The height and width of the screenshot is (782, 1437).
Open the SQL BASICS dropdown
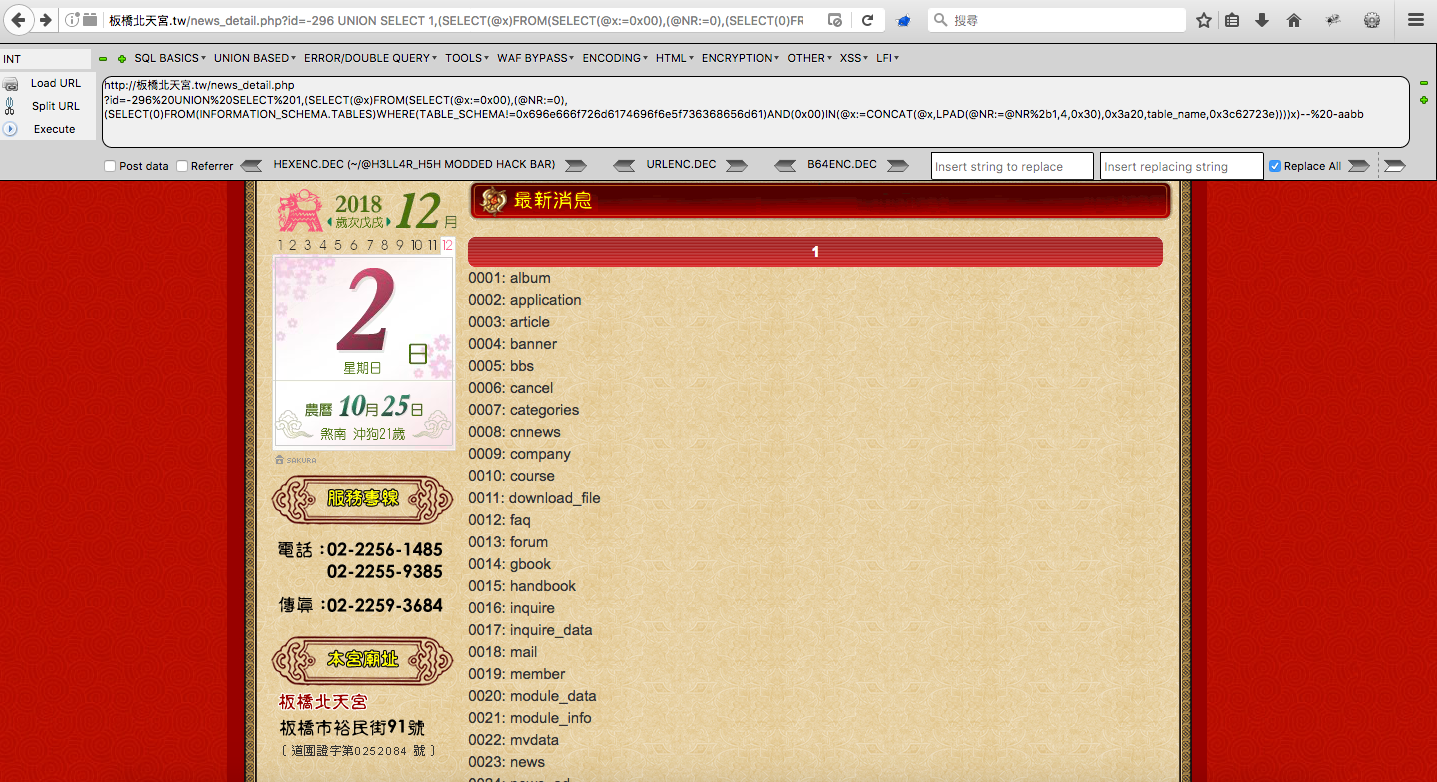point(170,58)
